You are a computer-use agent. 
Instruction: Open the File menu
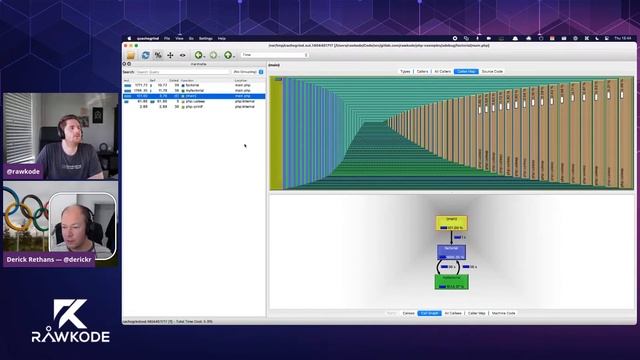pos(167,38)
